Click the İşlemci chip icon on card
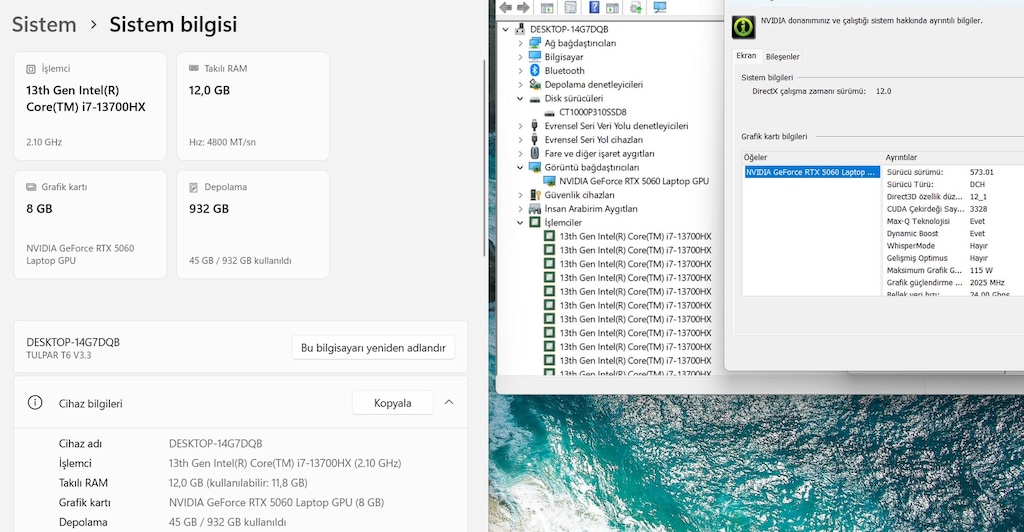Viewport: 1024px width, 532px height. click(x=31, y=69)
